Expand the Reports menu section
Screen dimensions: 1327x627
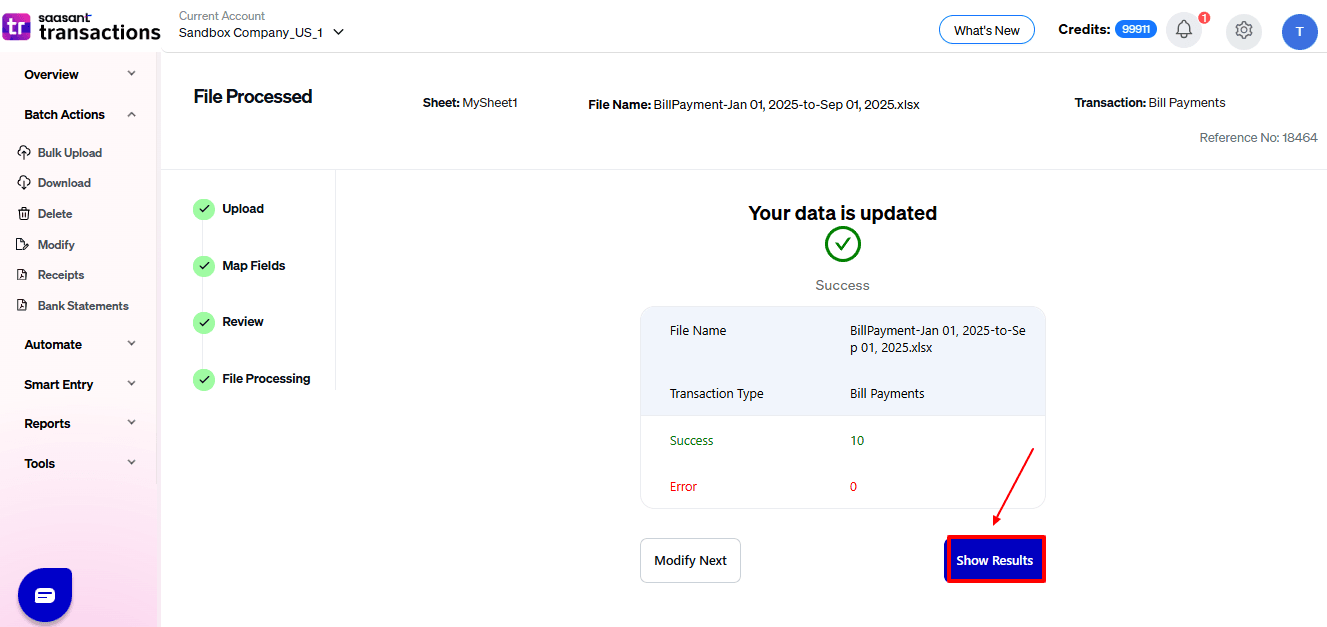coord(80,424)
